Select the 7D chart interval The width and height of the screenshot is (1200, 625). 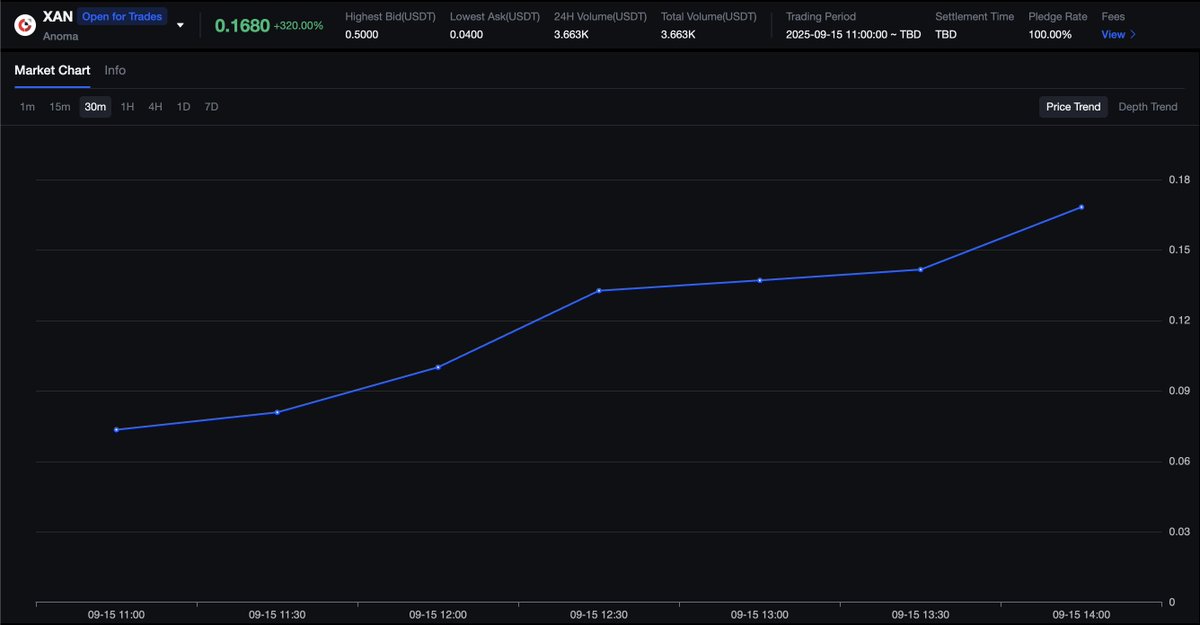pyautogui.click(x=211, y=107)
